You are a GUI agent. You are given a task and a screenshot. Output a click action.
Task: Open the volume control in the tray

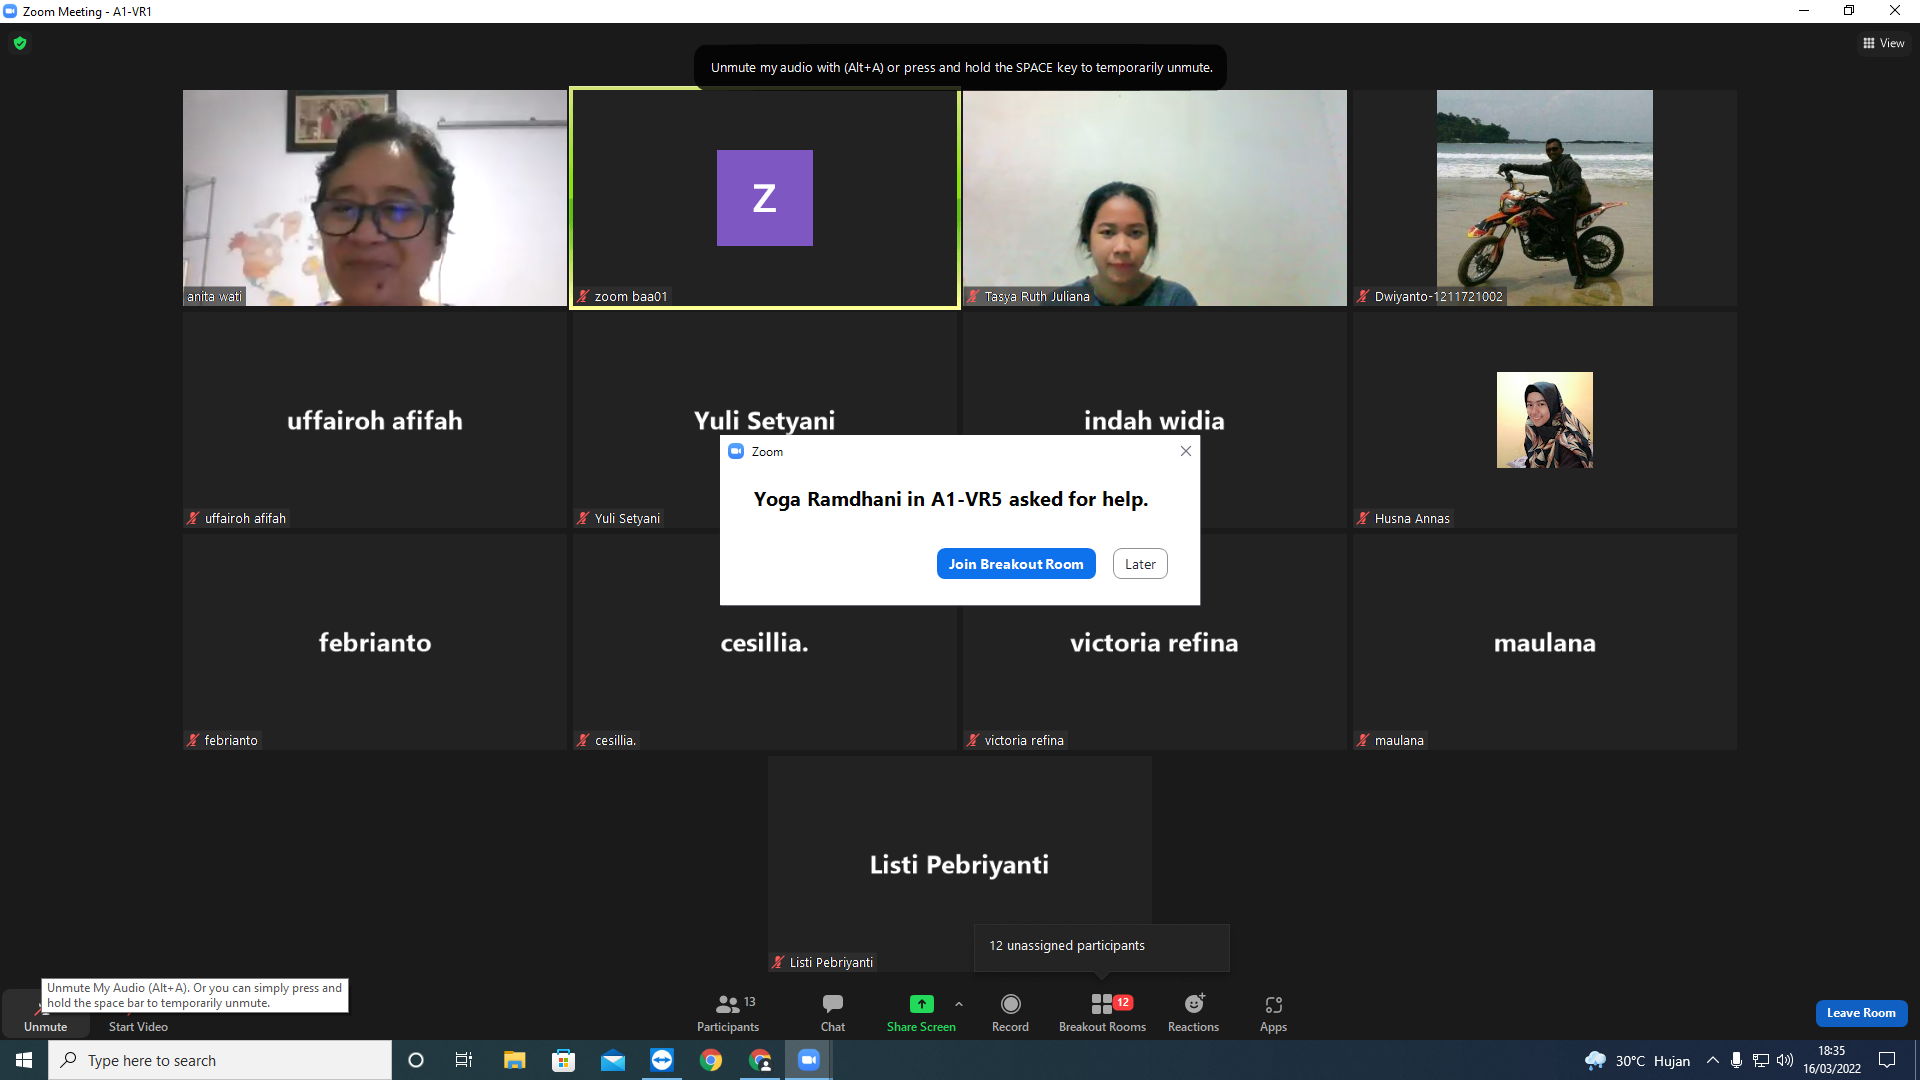click(1785, 1060)
